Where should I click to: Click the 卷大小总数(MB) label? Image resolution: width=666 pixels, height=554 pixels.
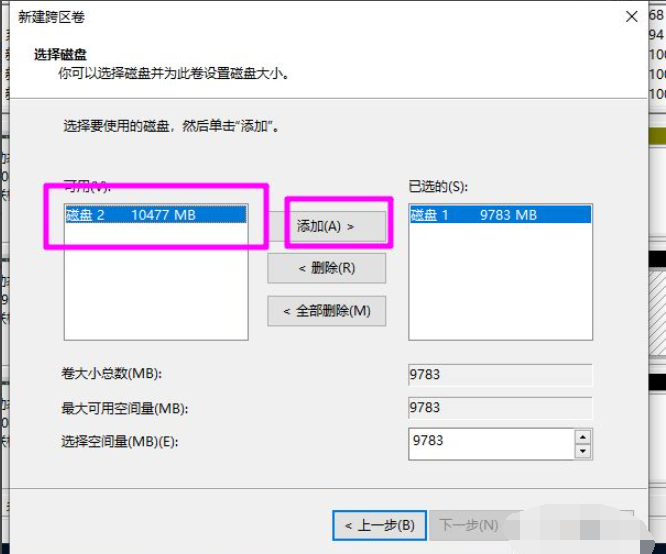111,375
